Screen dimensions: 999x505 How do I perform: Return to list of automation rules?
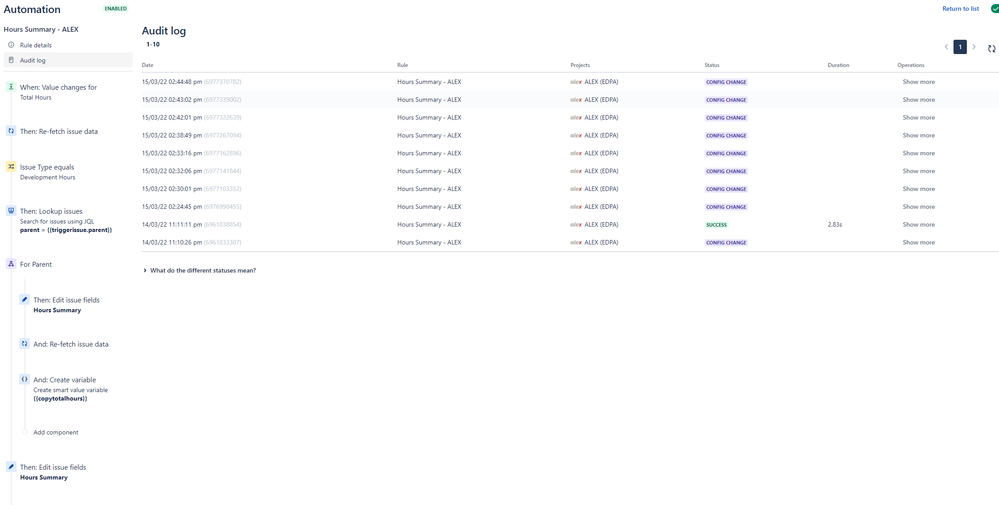pyautogui.click(x=960, y=9)
